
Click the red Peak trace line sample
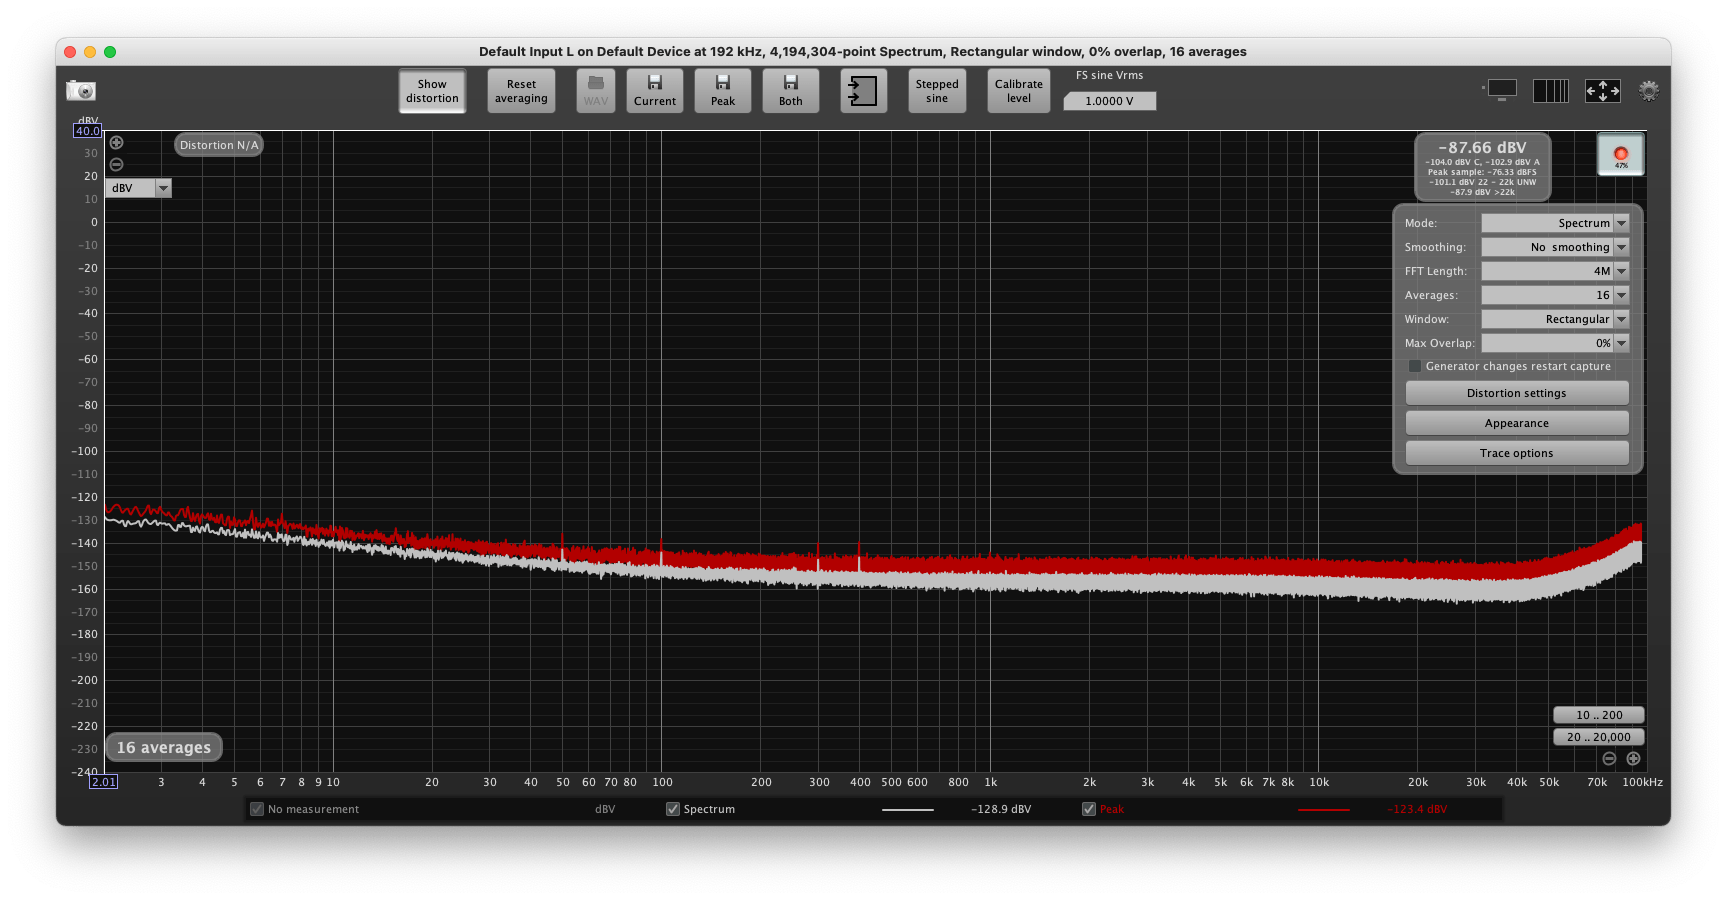click(x=1323, y=809)
